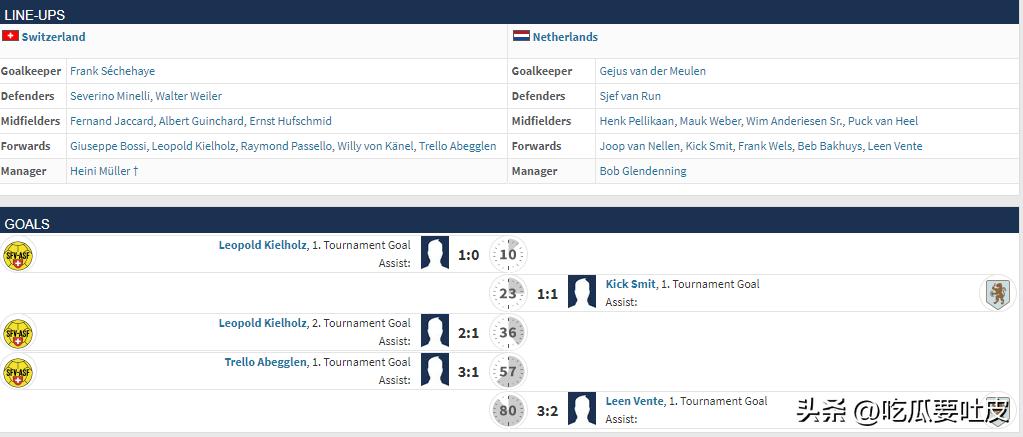1023x437 pixels.
Task: Click the player silhouette next to the 3:2 score
Action: 582,409
